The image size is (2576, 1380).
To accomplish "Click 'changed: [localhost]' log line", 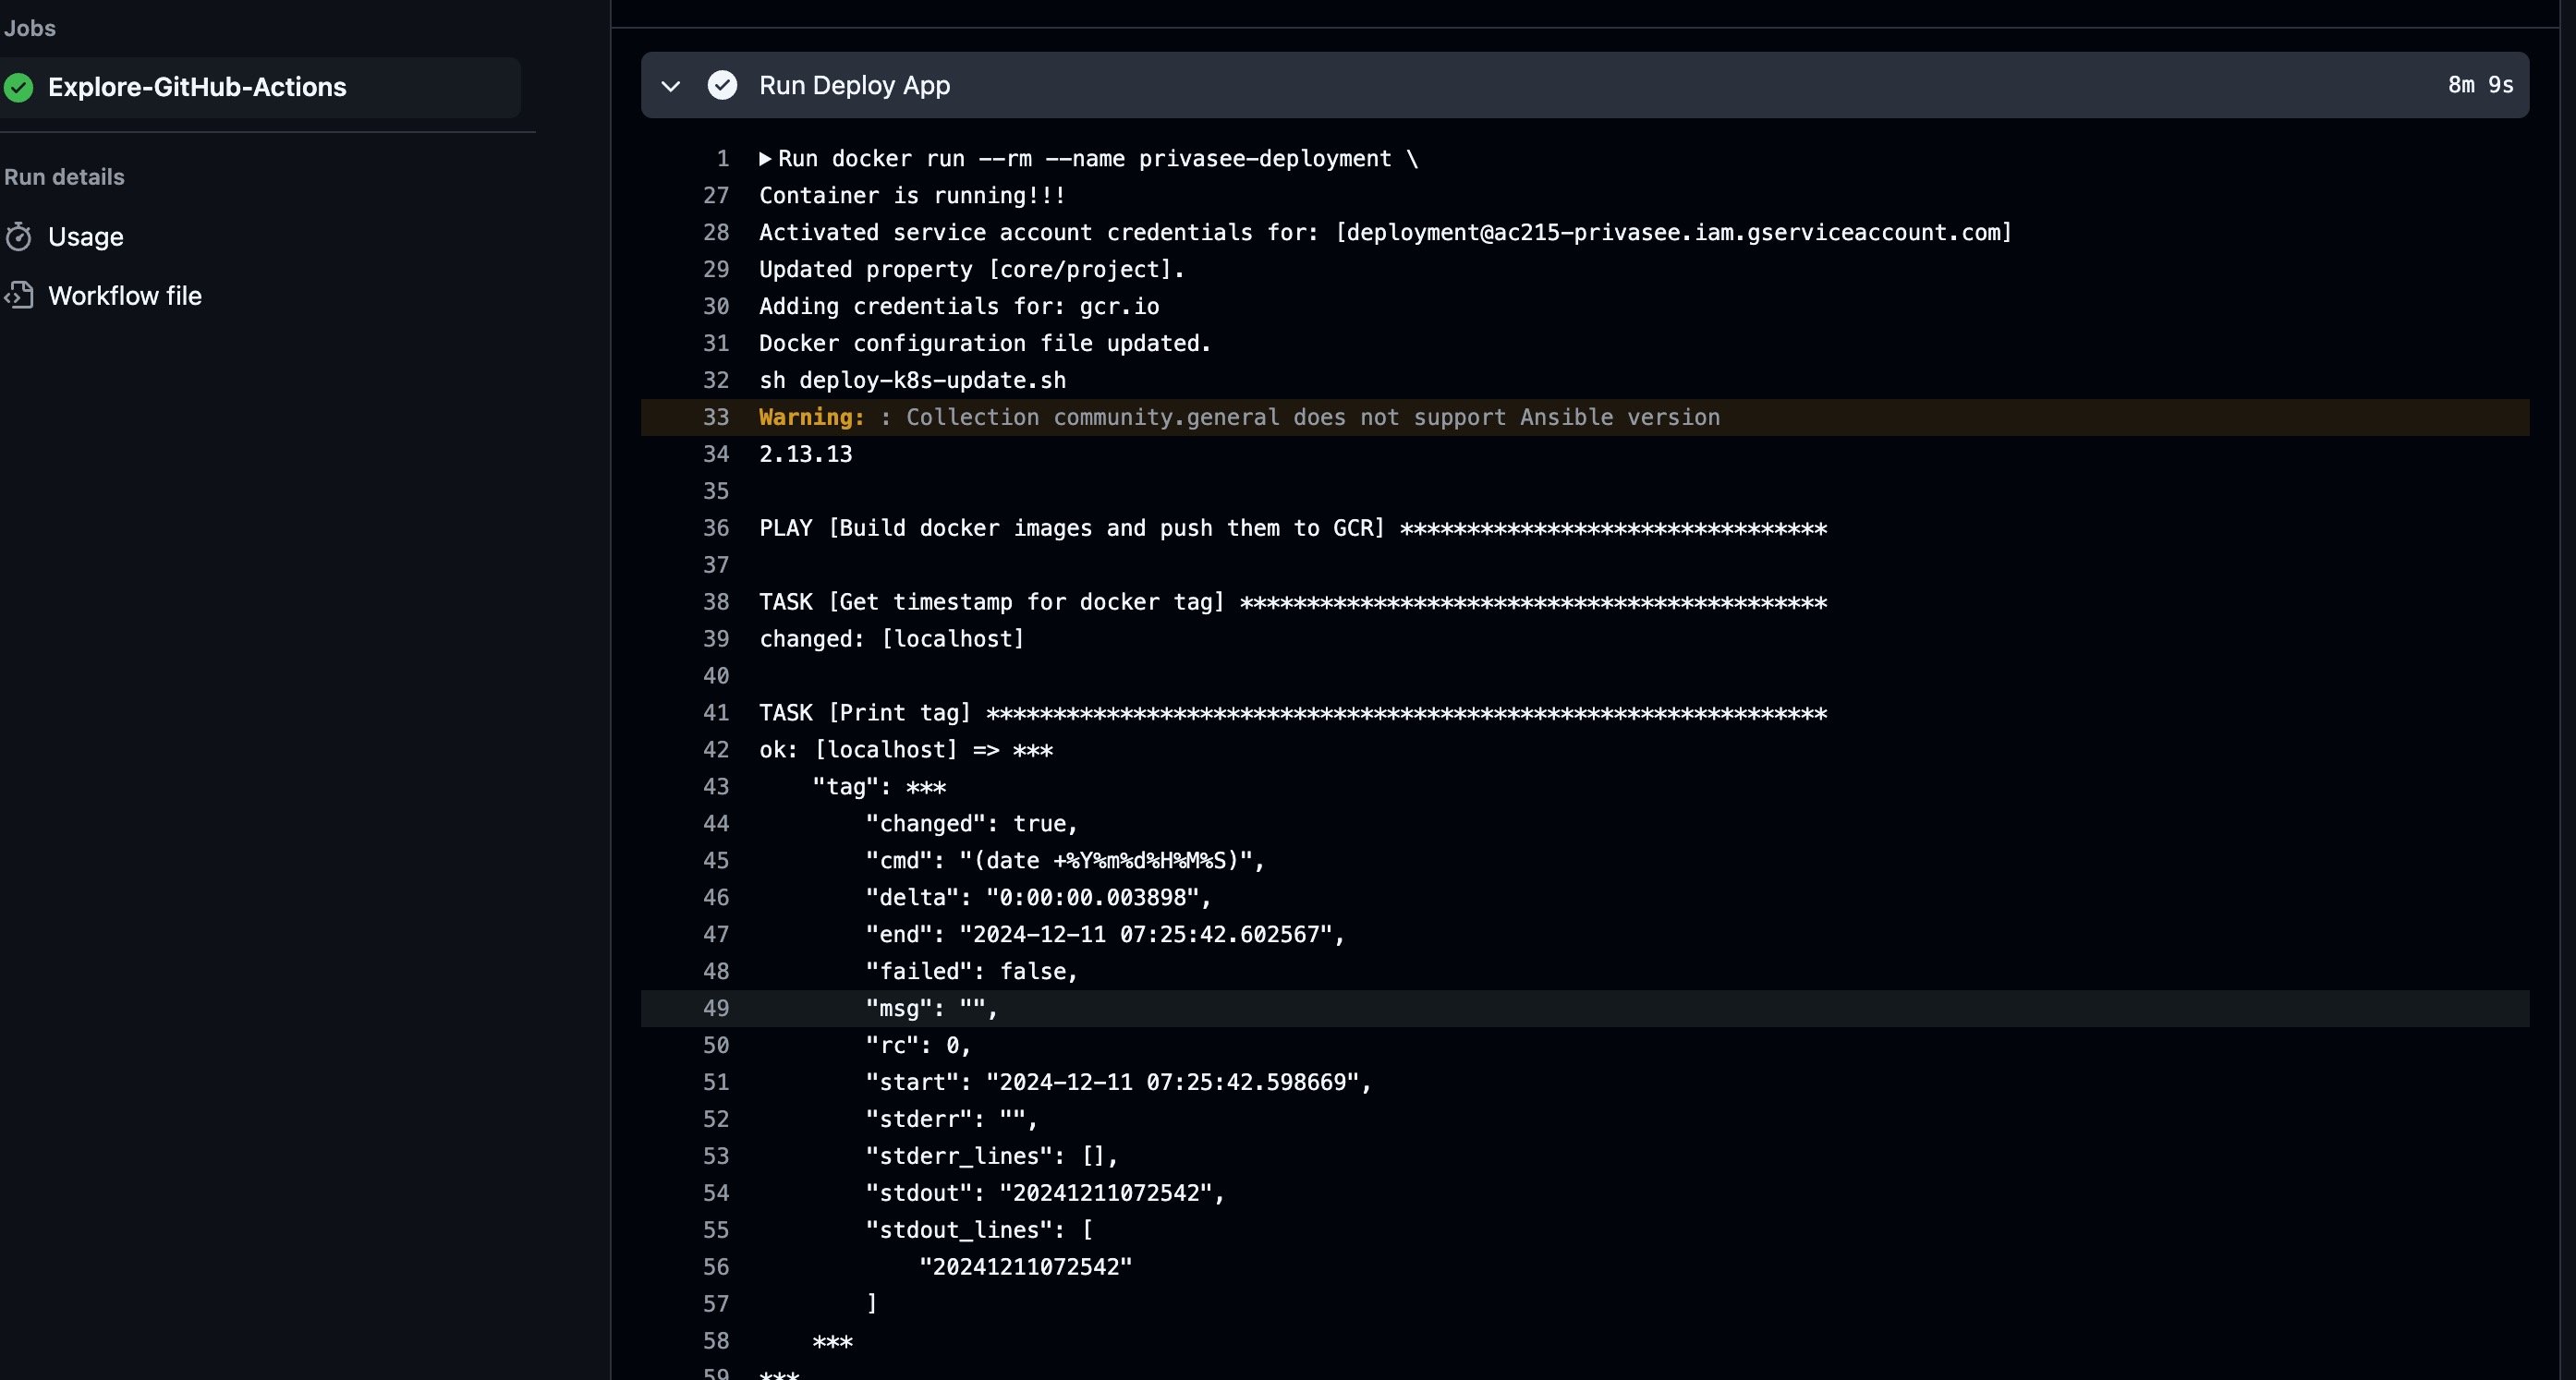I will (891, 640).
